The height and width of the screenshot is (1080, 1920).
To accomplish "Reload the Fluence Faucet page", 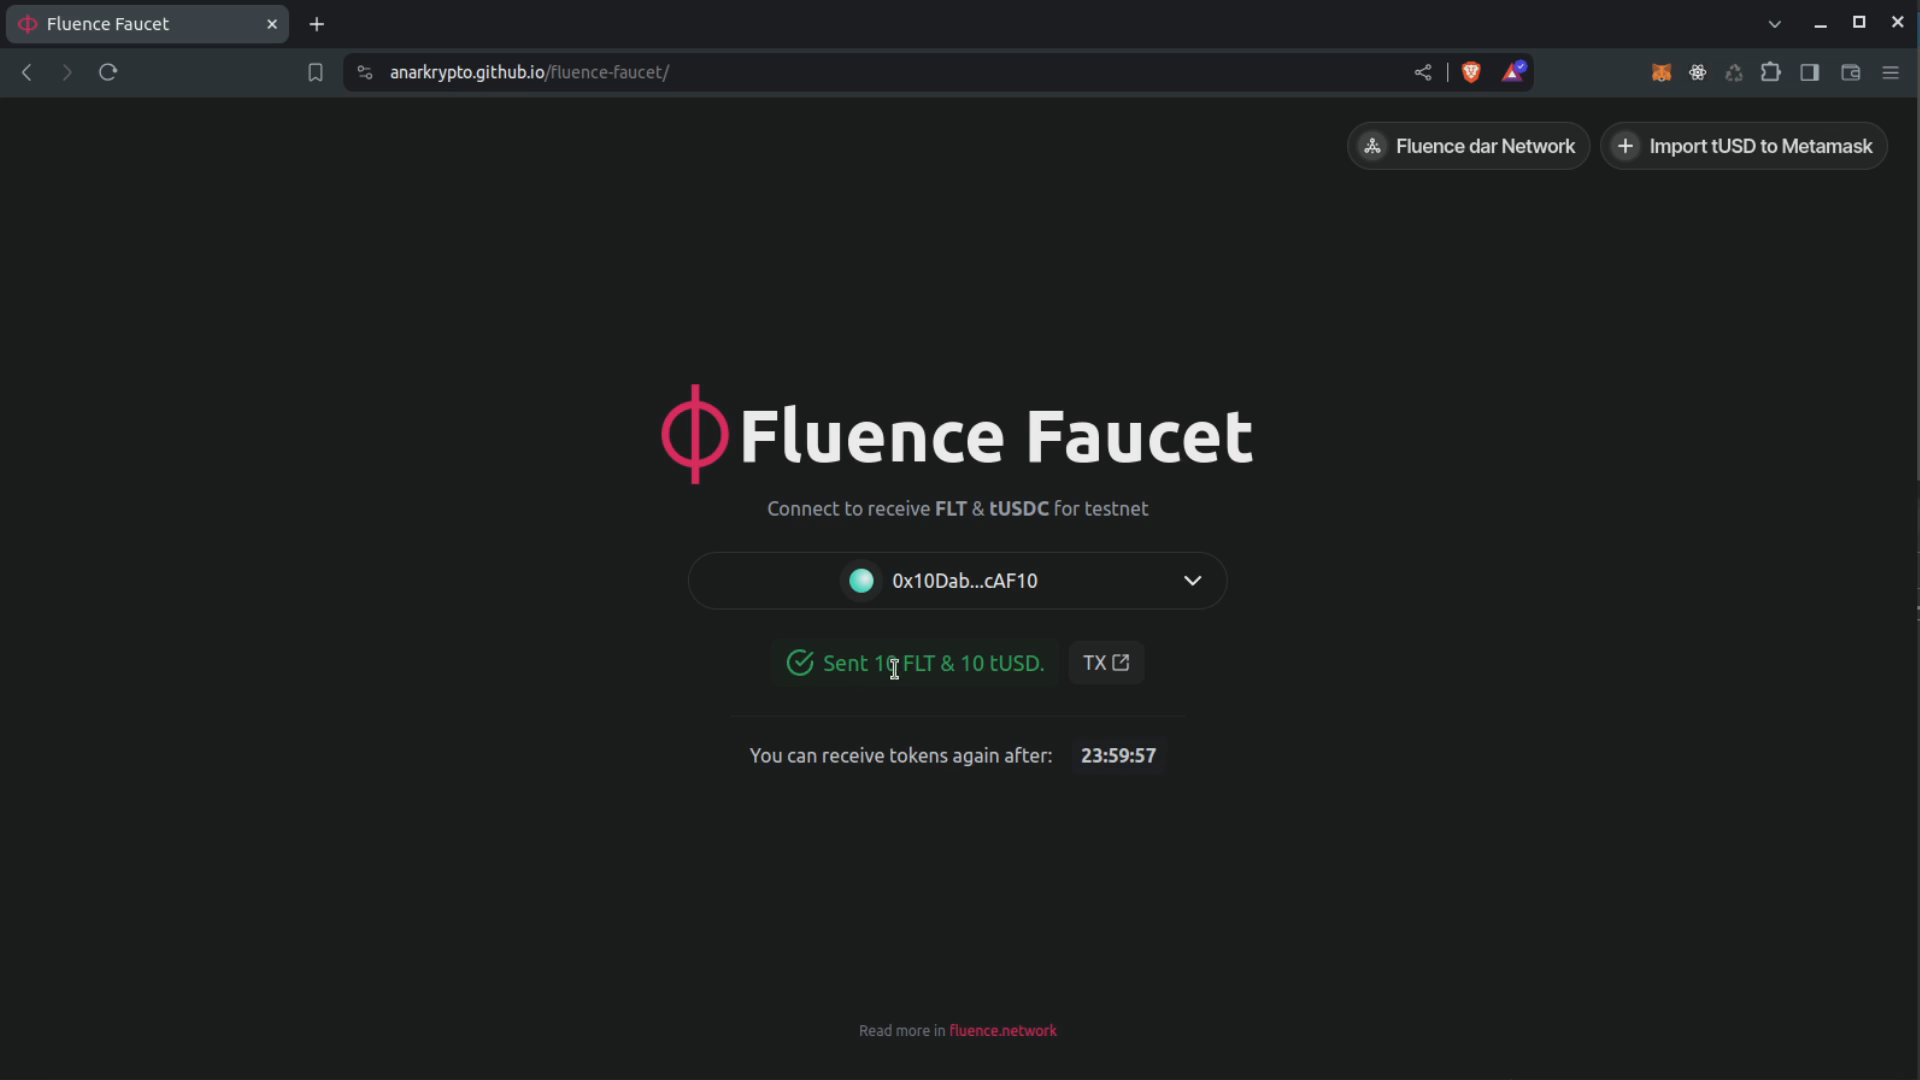I will click(x=108, y=72).
